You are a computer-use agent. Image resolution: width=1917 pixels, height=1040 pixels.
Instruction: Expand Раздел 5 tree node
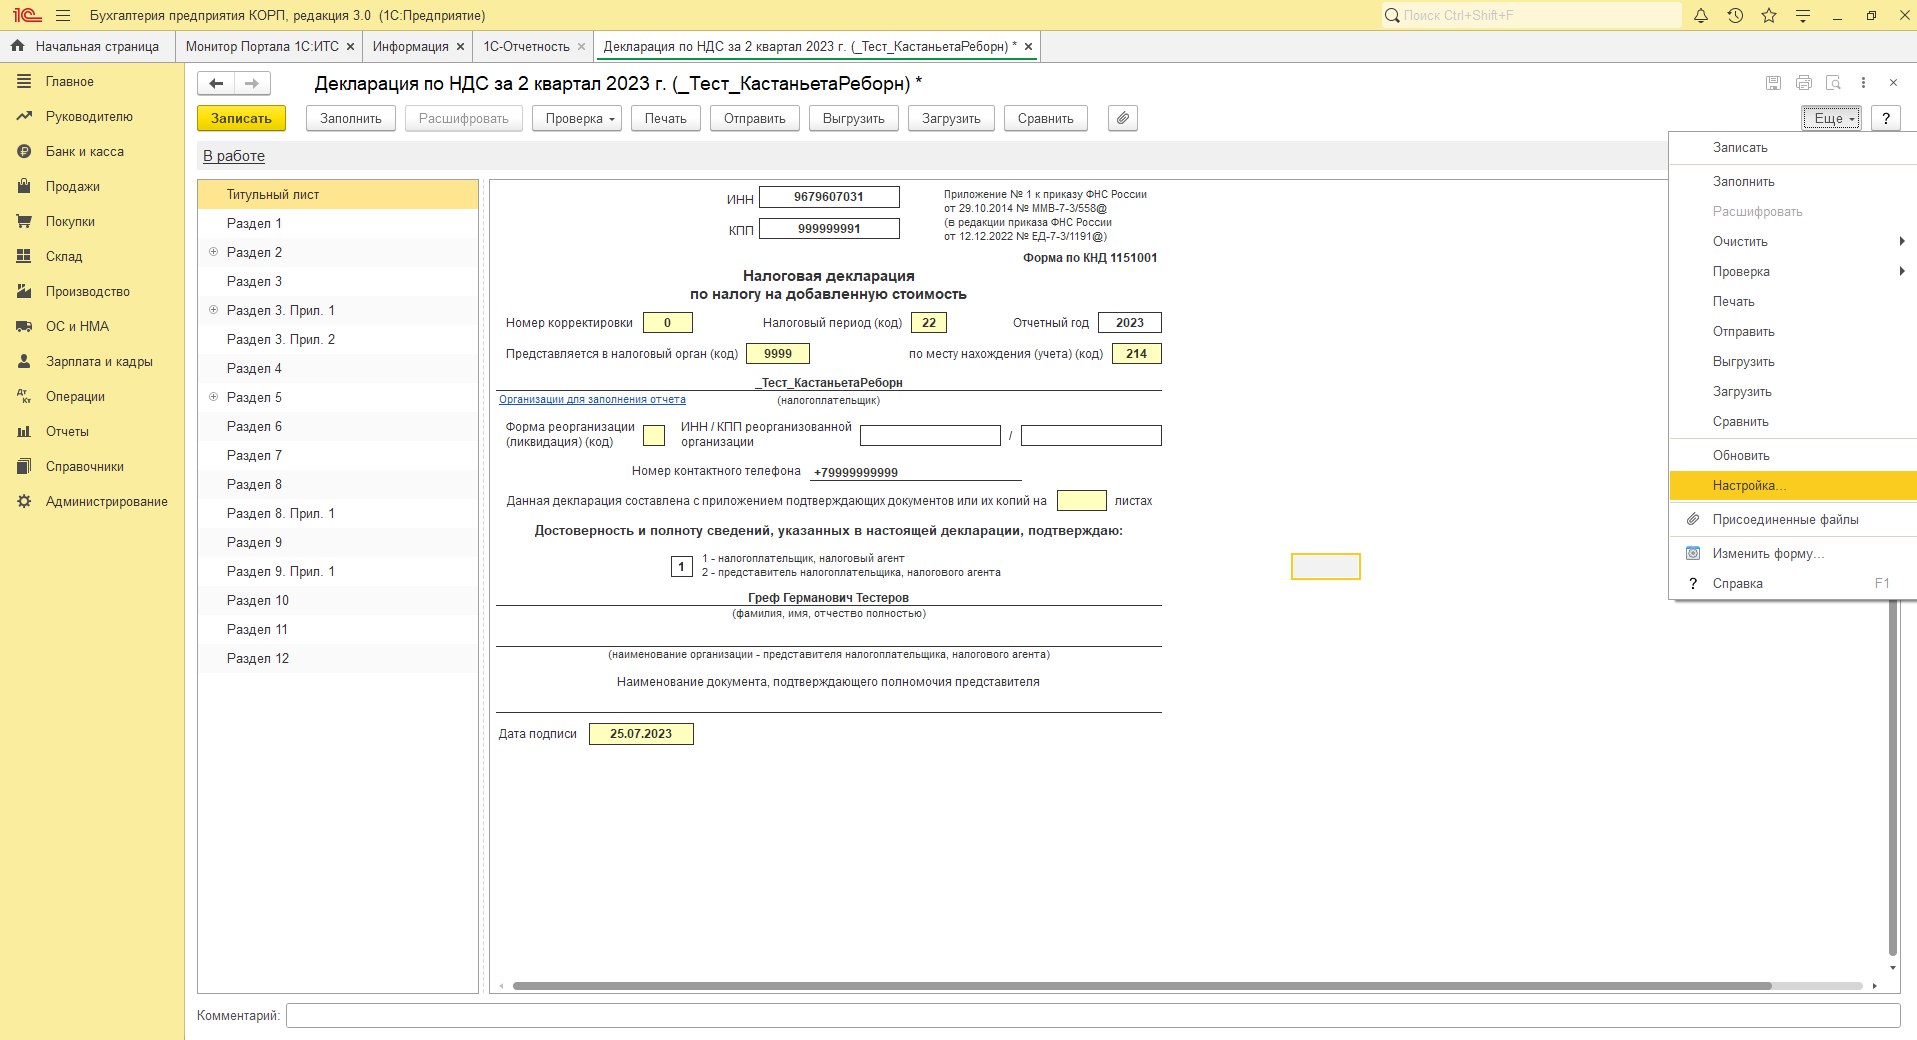tap(213, 397)
